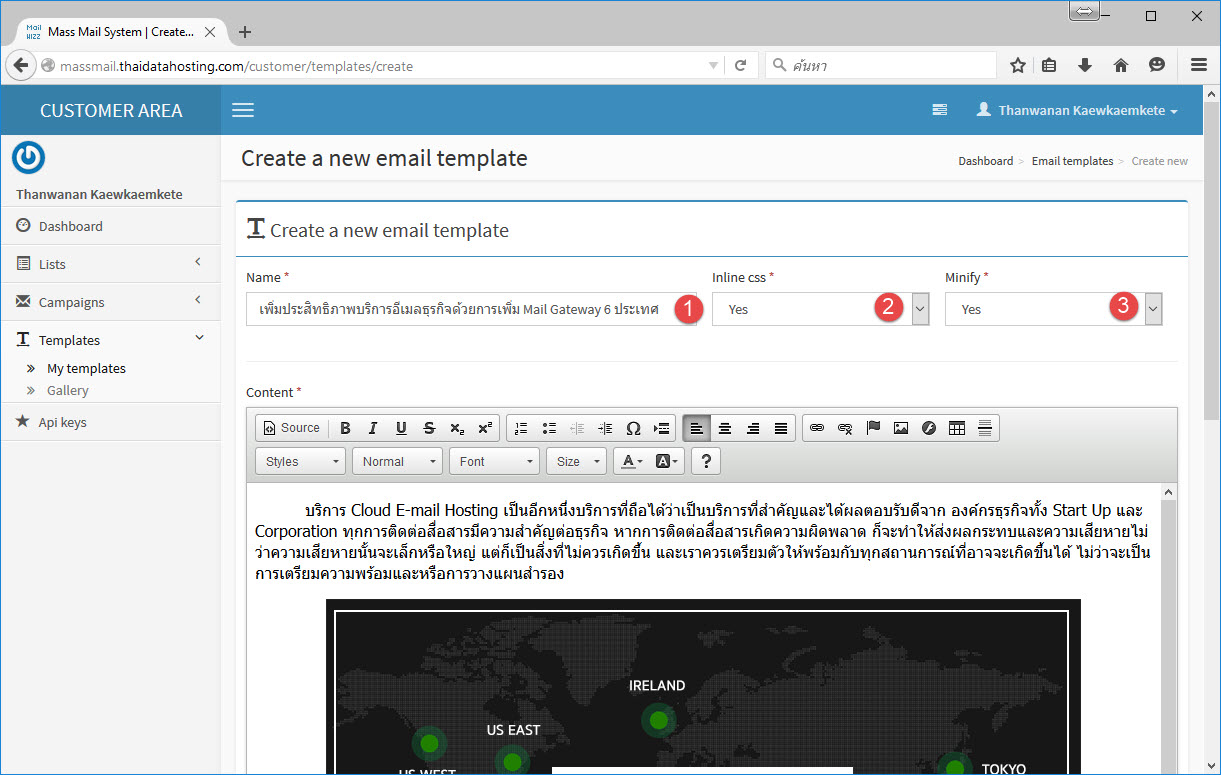Toggle the sidebar hamburger menu
This screenshot has height=775, width=1221.
243,110
